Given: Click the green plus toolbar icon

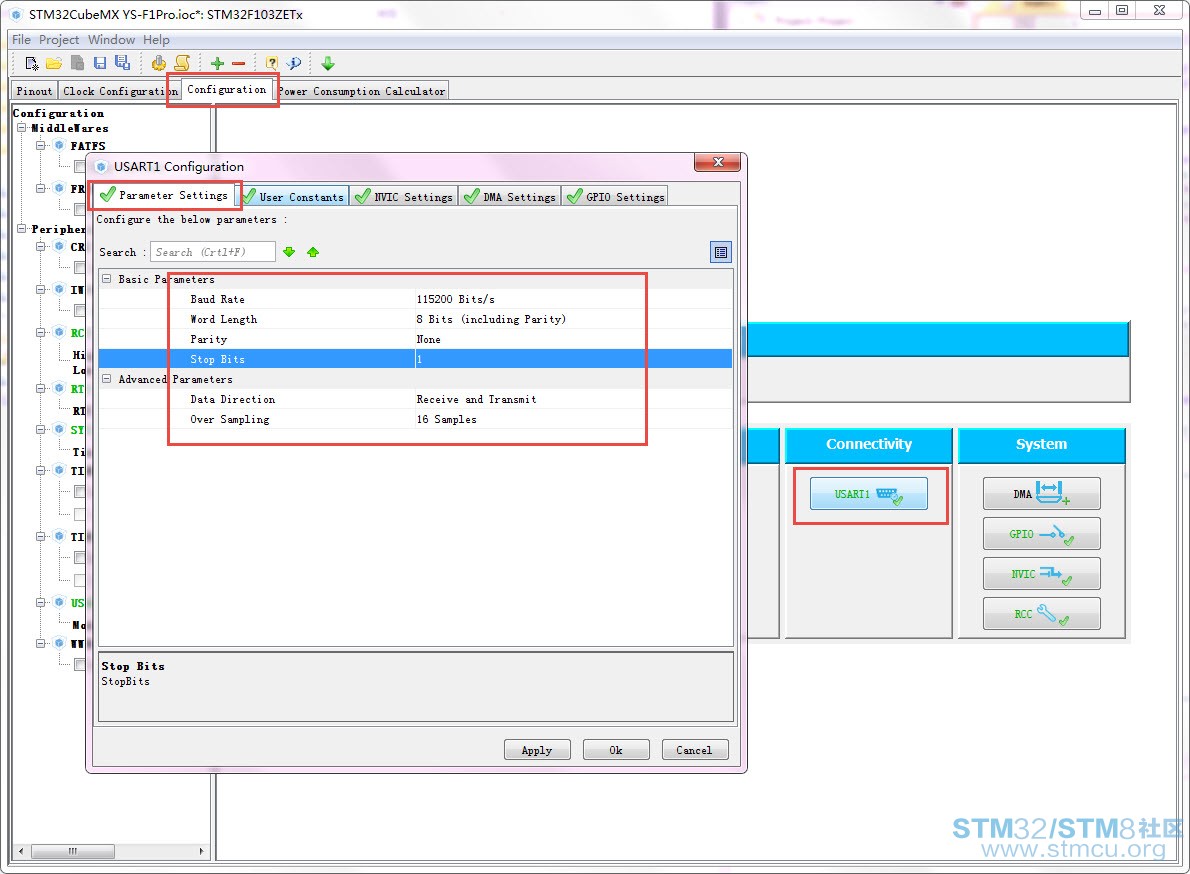Looking at the screenshot, I should click(x=217, y=64).
